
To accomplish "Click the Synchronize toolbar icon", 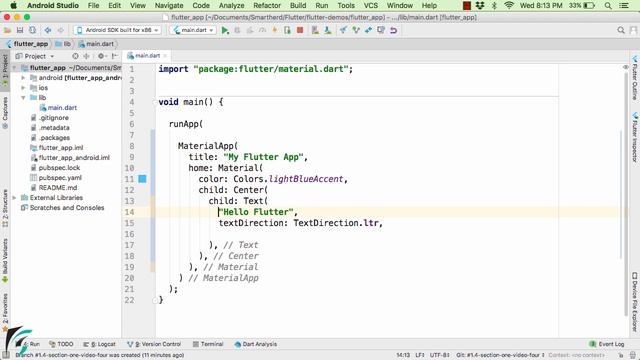I will coord(33,30).
